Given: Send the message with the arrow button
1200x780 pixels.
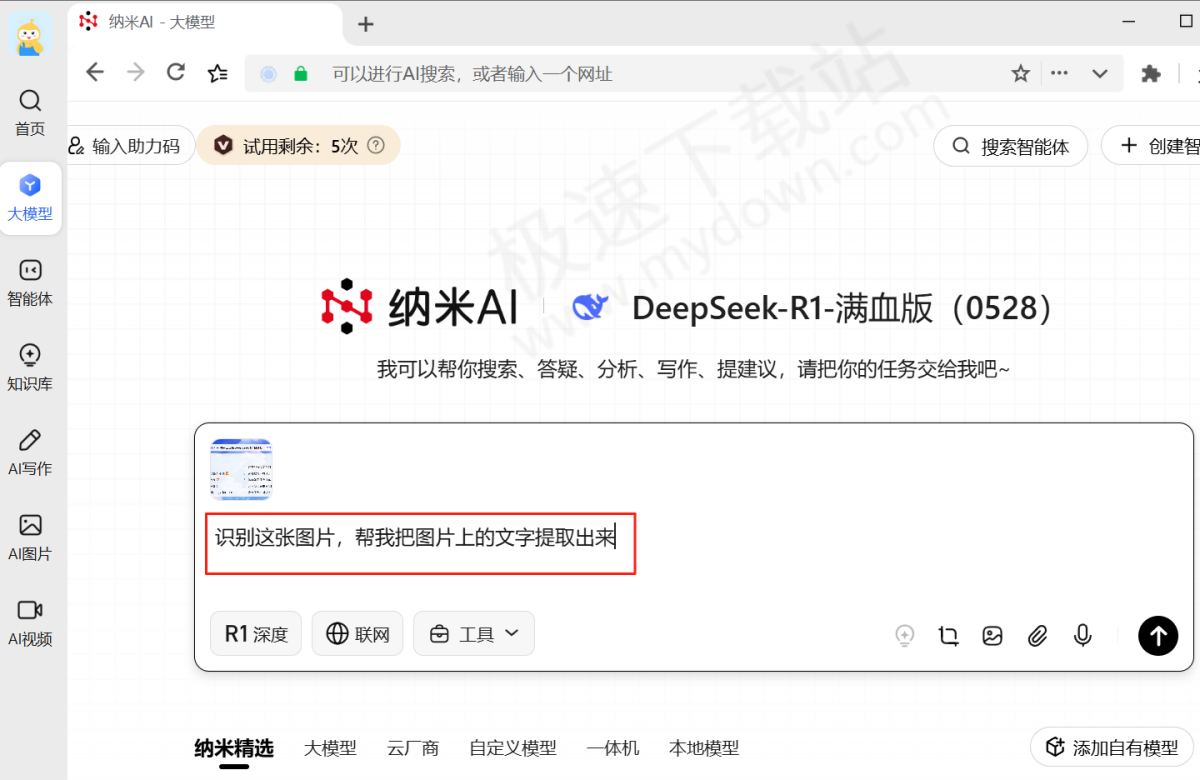Looking at the screenshot, I should tap(1158, 636).
